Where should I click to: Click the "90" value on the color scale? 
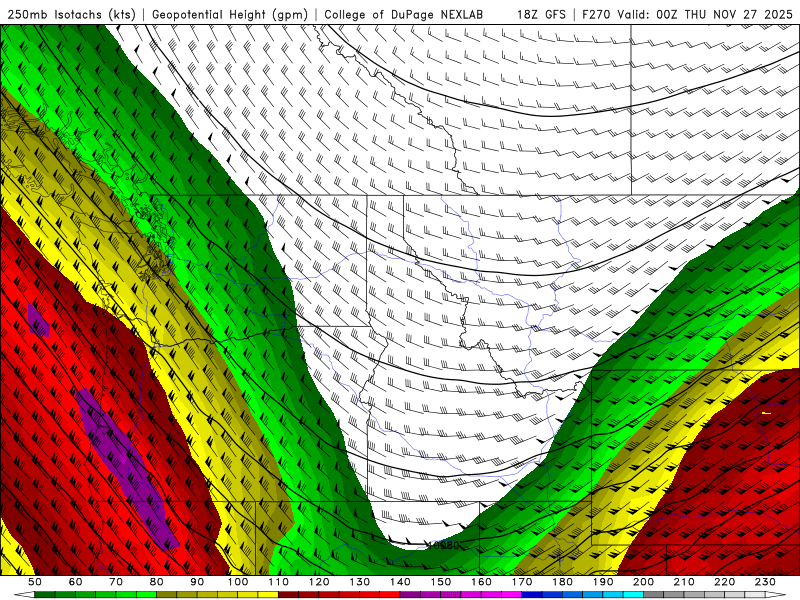(x=197, y=582)
